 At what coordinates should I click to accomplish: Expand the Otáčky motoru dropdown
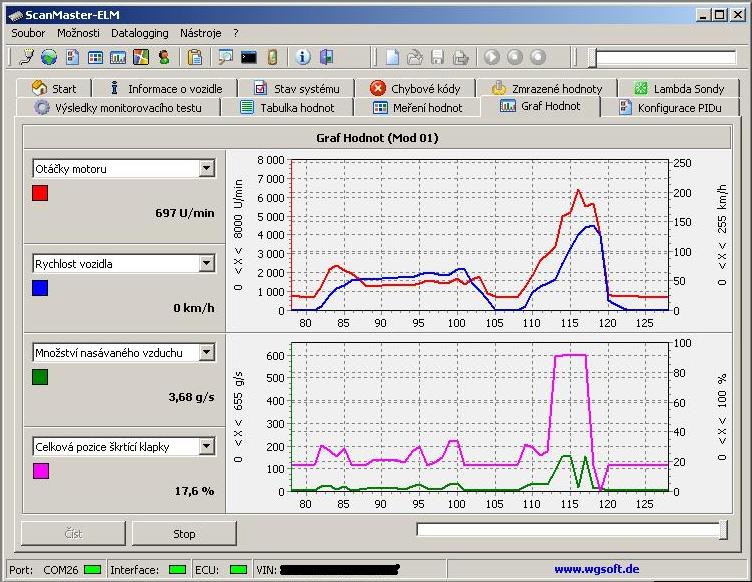[206, 169]
